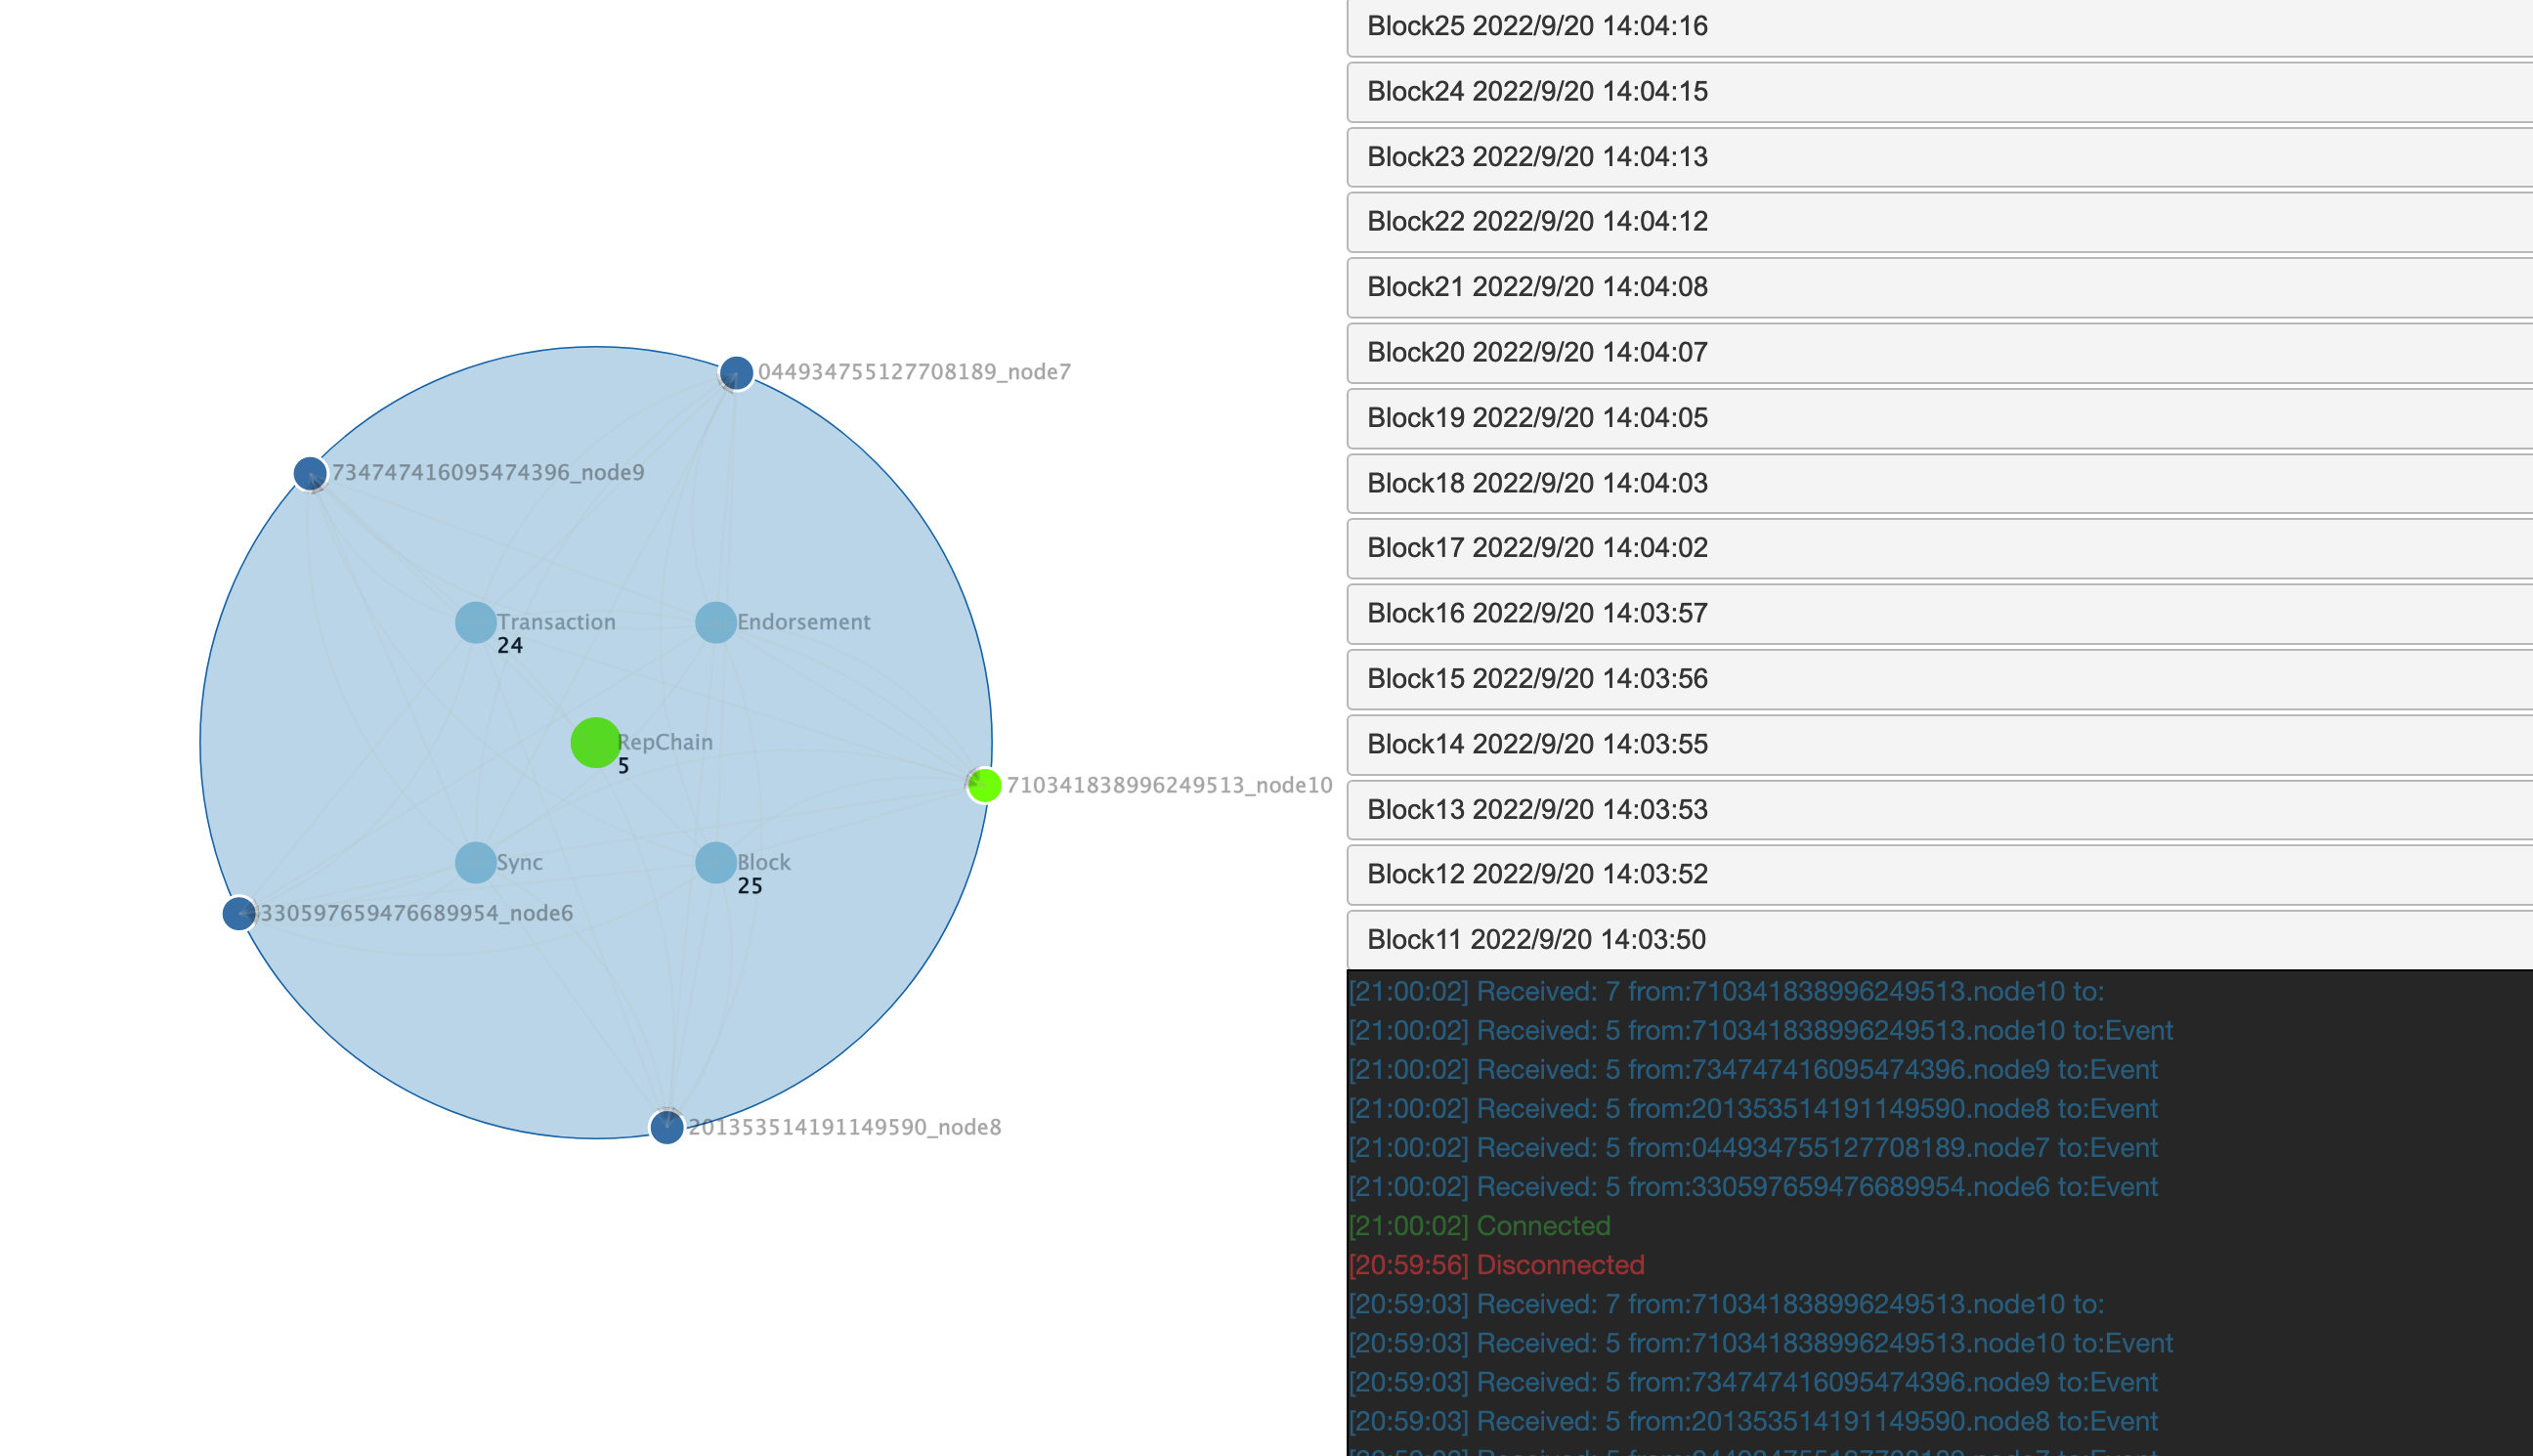Select Block15 row at 14:03:56

[x=1940, y=679]
